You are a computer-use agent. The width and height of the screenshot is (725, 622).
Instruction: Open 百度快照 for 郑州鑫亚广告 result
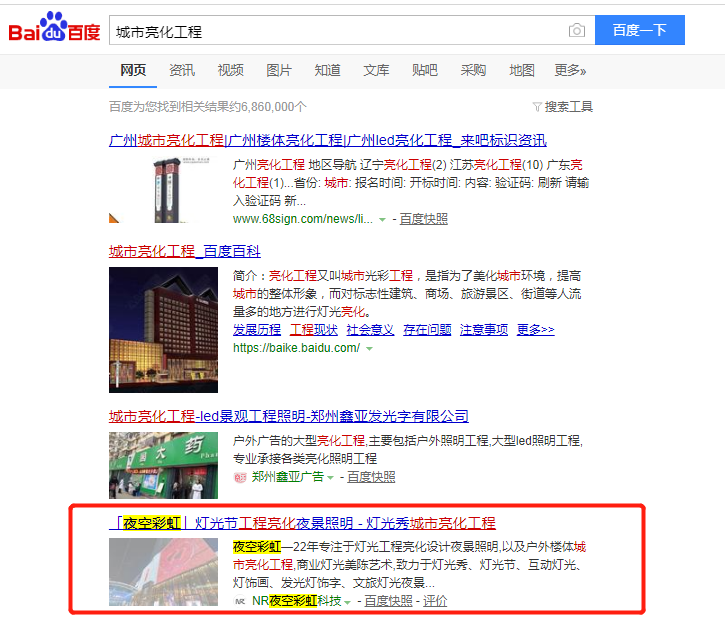pyautogui.click(x=371, y=477)
